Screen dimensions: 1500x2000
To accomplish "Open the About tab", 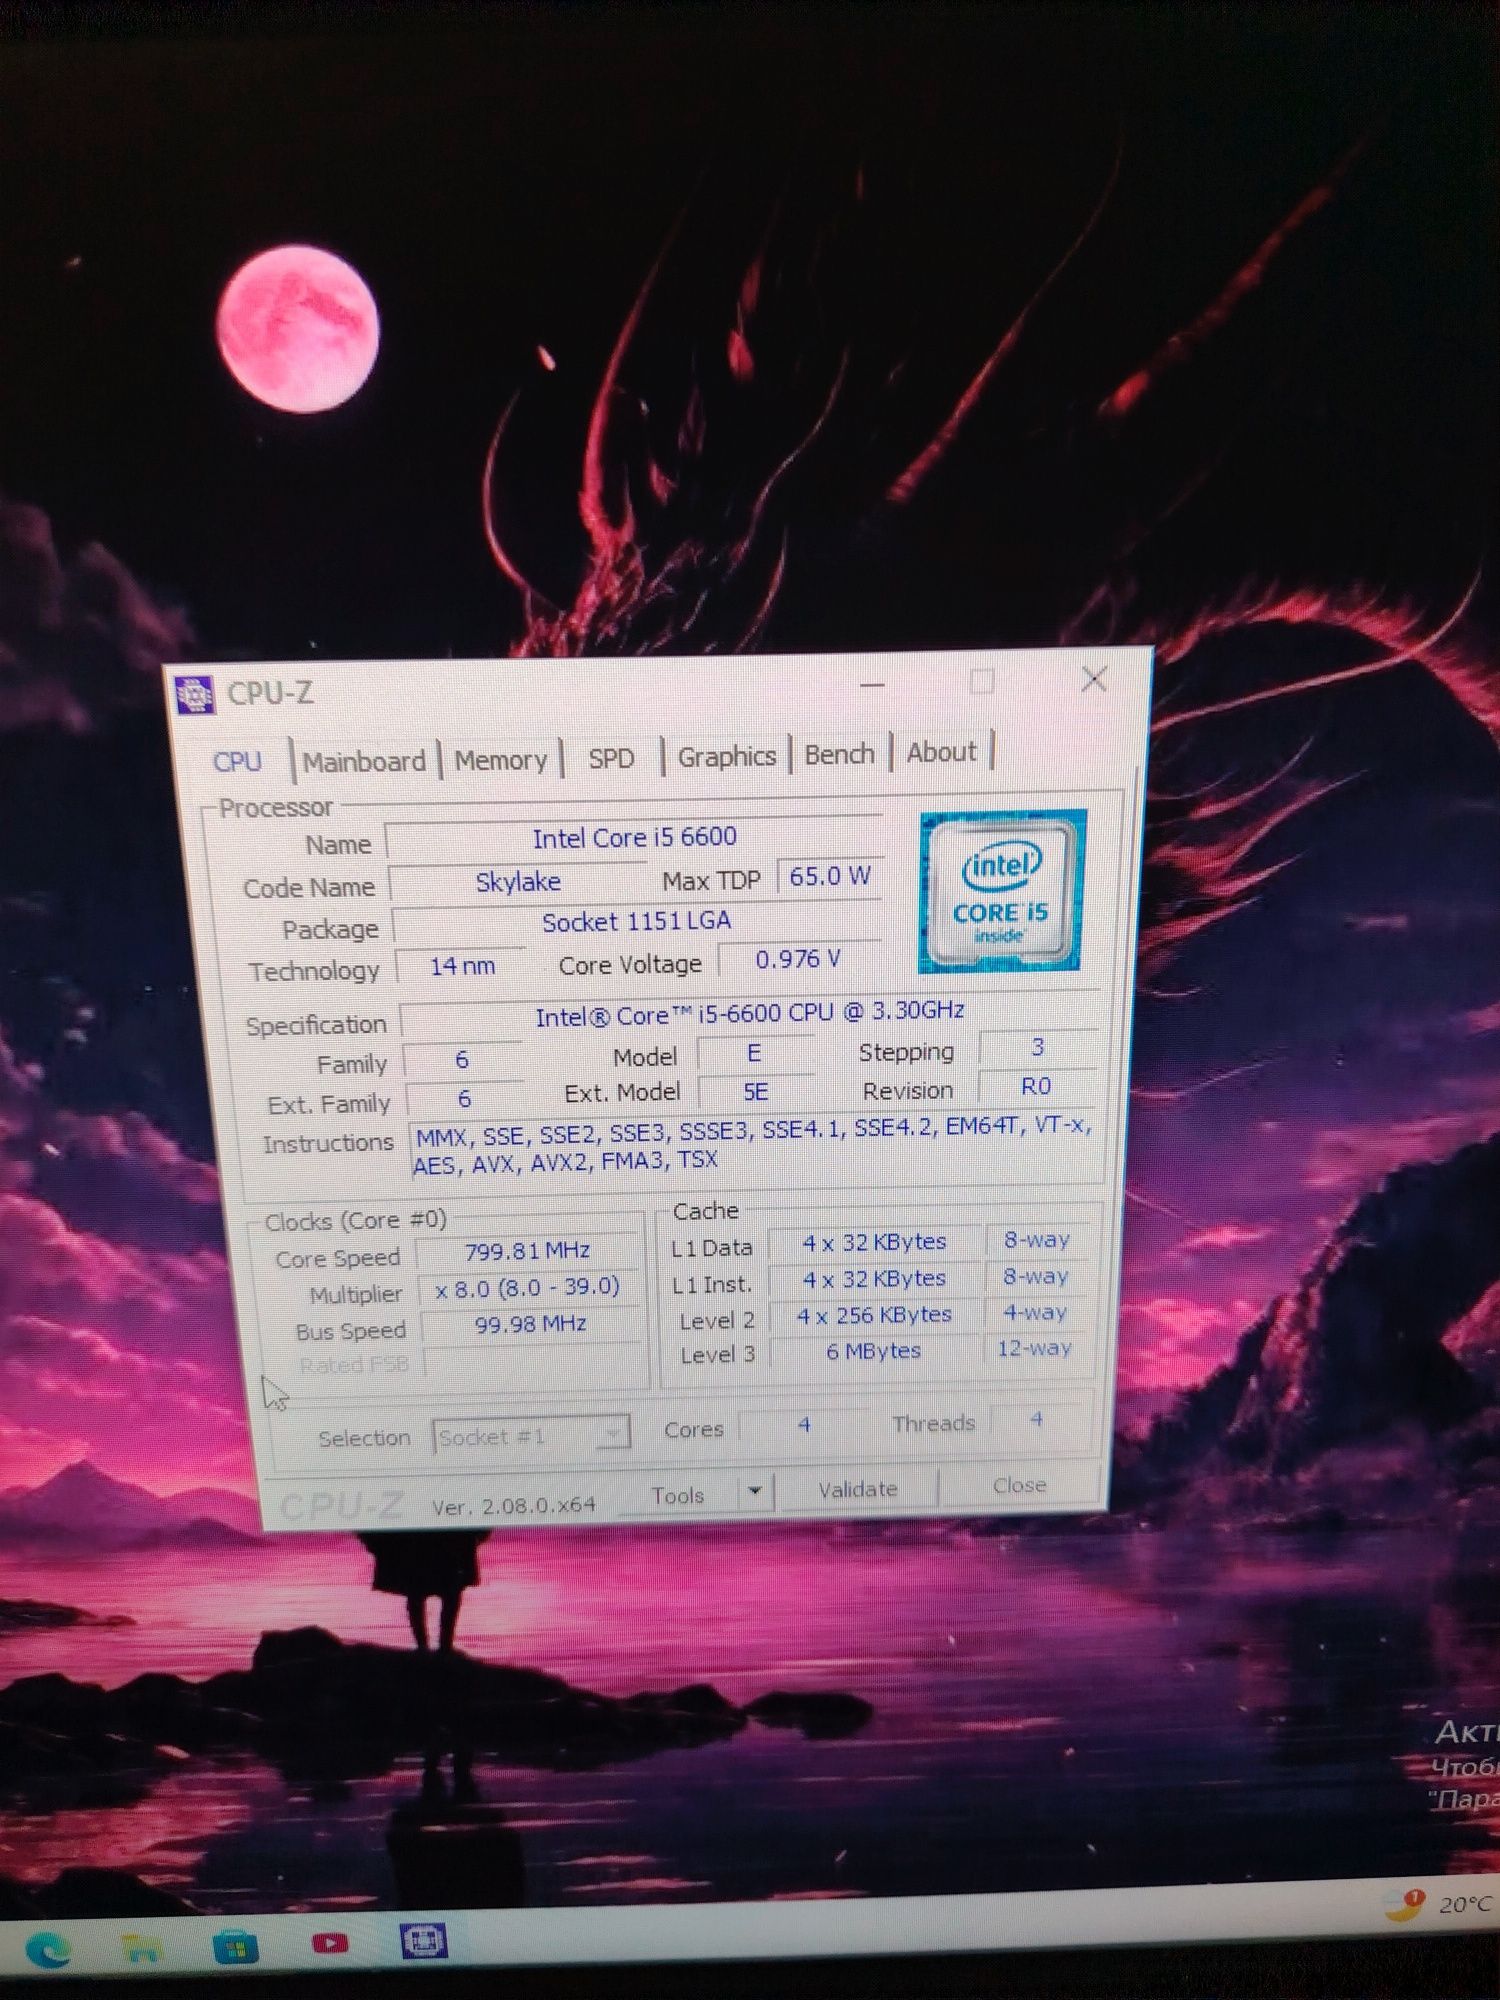I will point(941,752).
